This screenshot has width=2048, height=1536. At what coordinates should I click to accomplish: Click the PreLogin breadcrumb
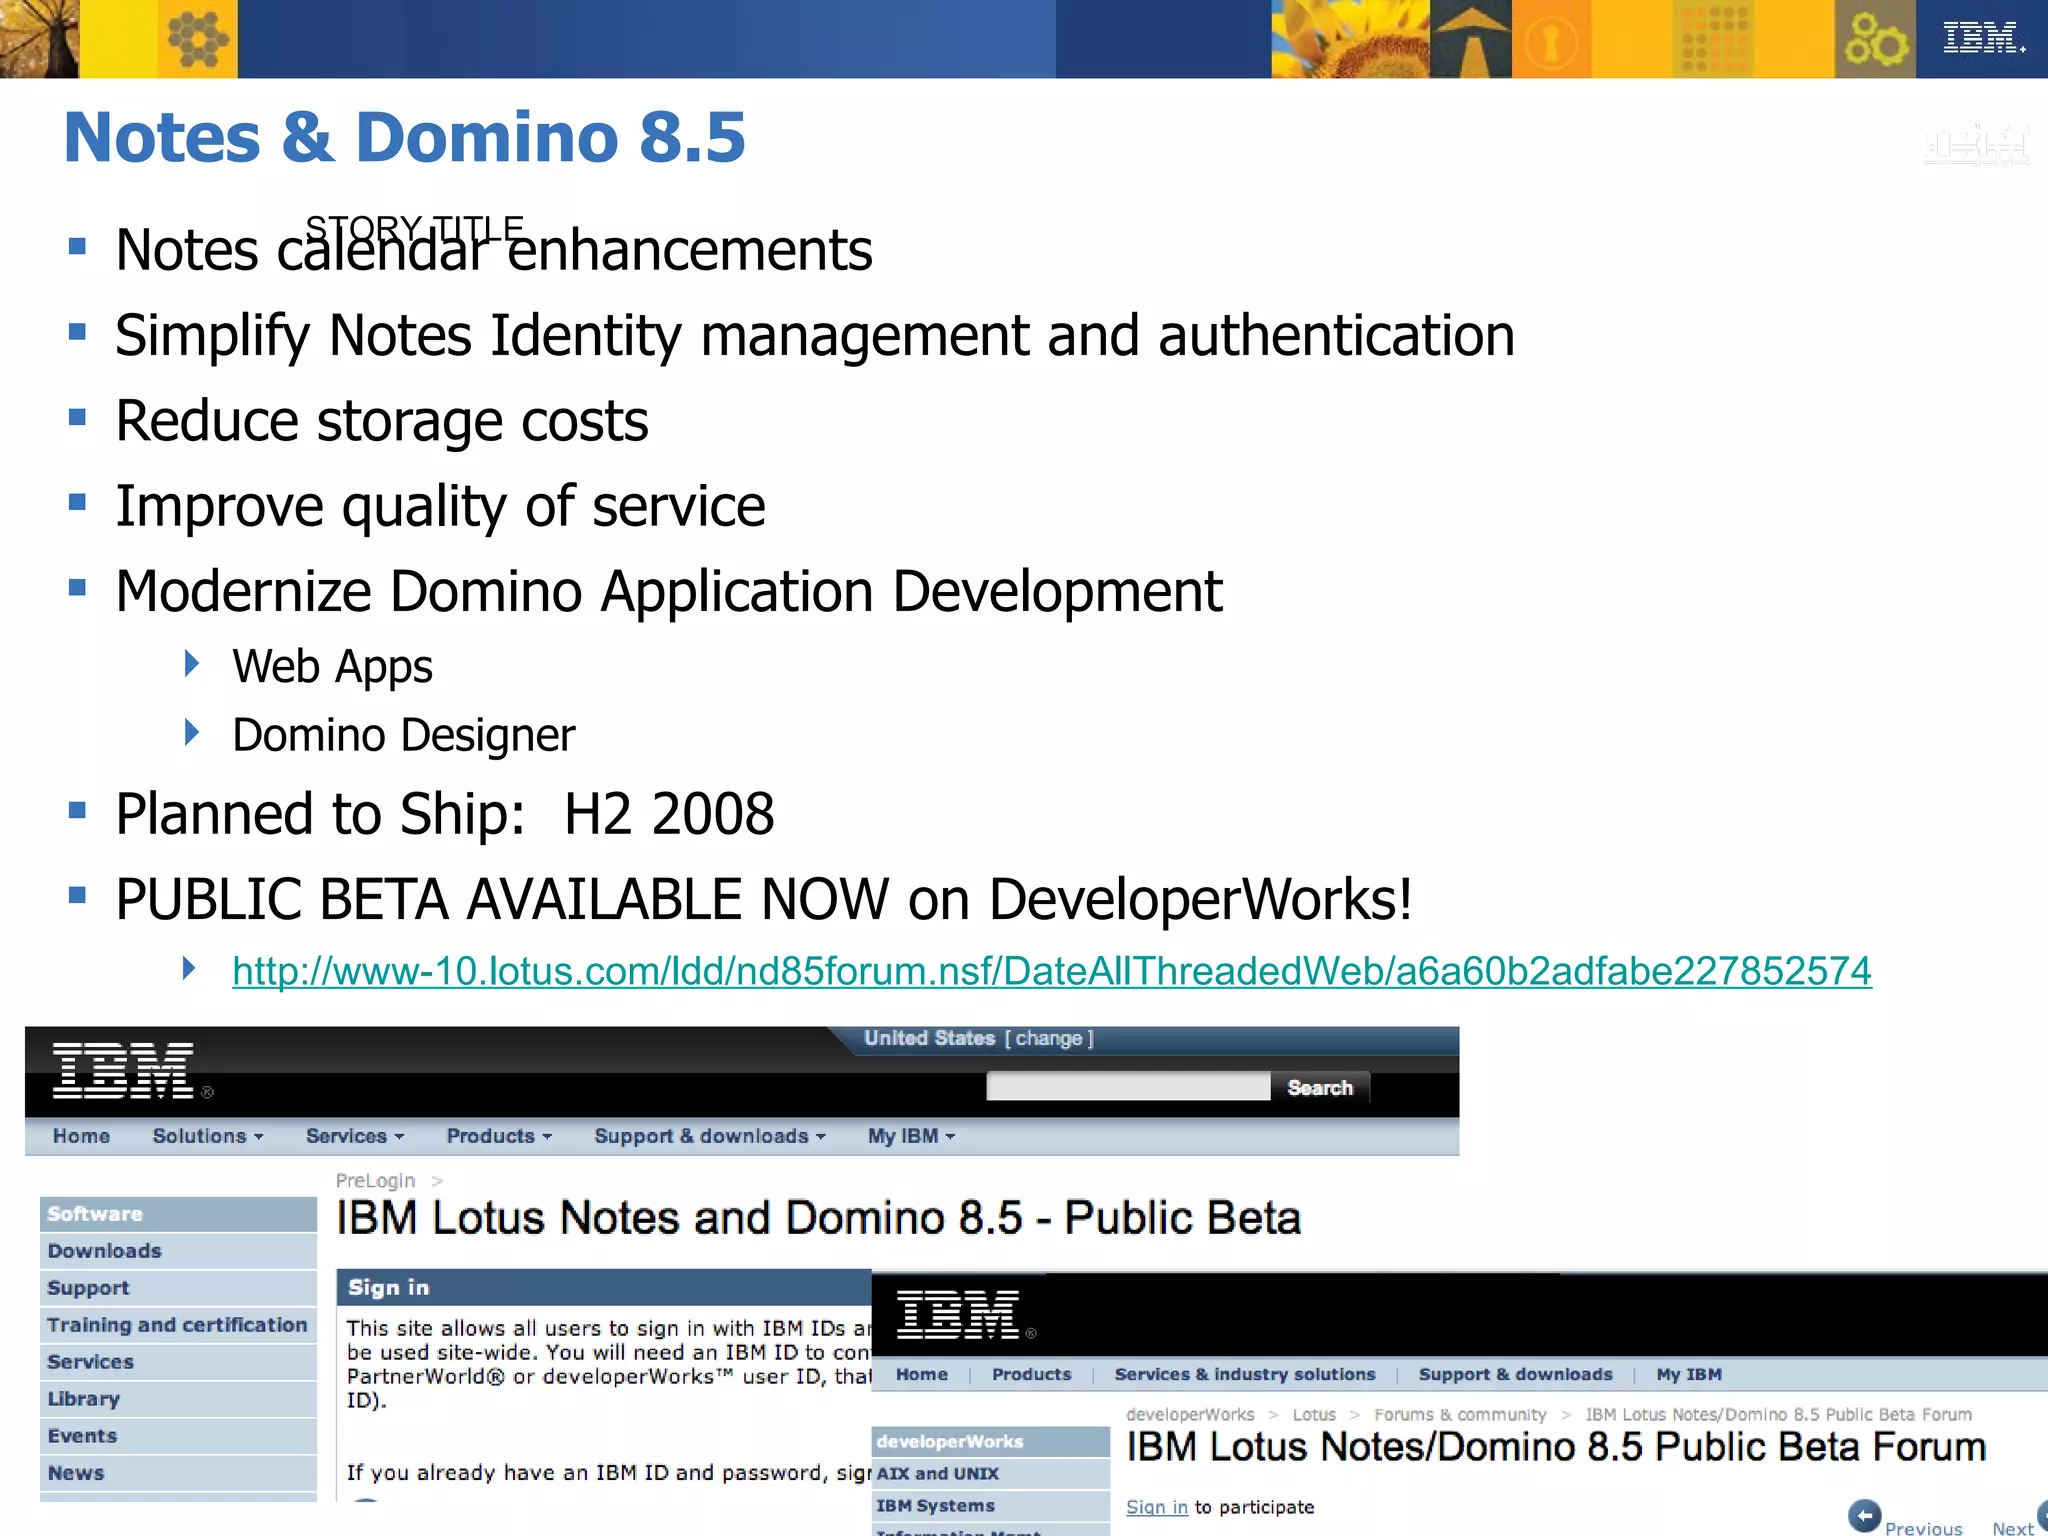click(375, 1181)
